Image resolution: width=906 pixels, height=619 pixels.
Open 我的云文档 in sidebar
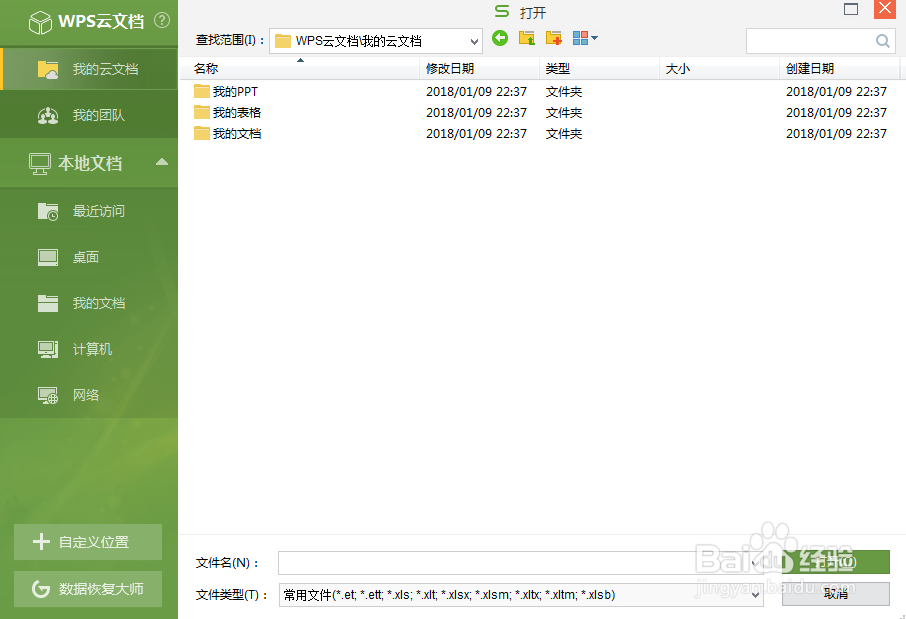tap(89, 69)
